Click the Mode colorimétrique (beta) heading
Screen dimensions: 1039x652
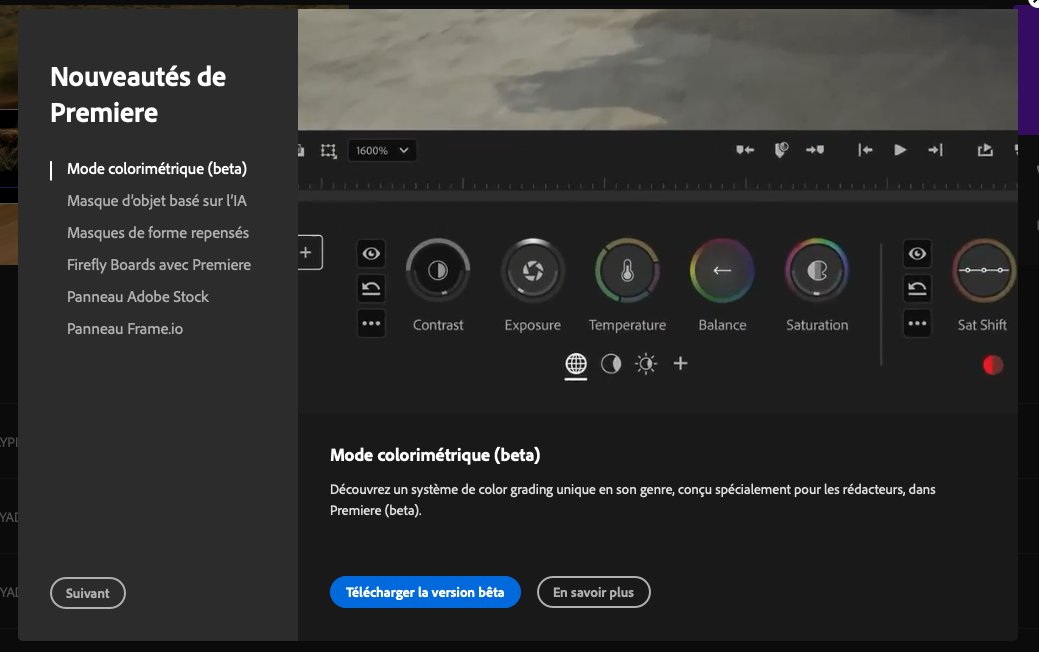435,455
